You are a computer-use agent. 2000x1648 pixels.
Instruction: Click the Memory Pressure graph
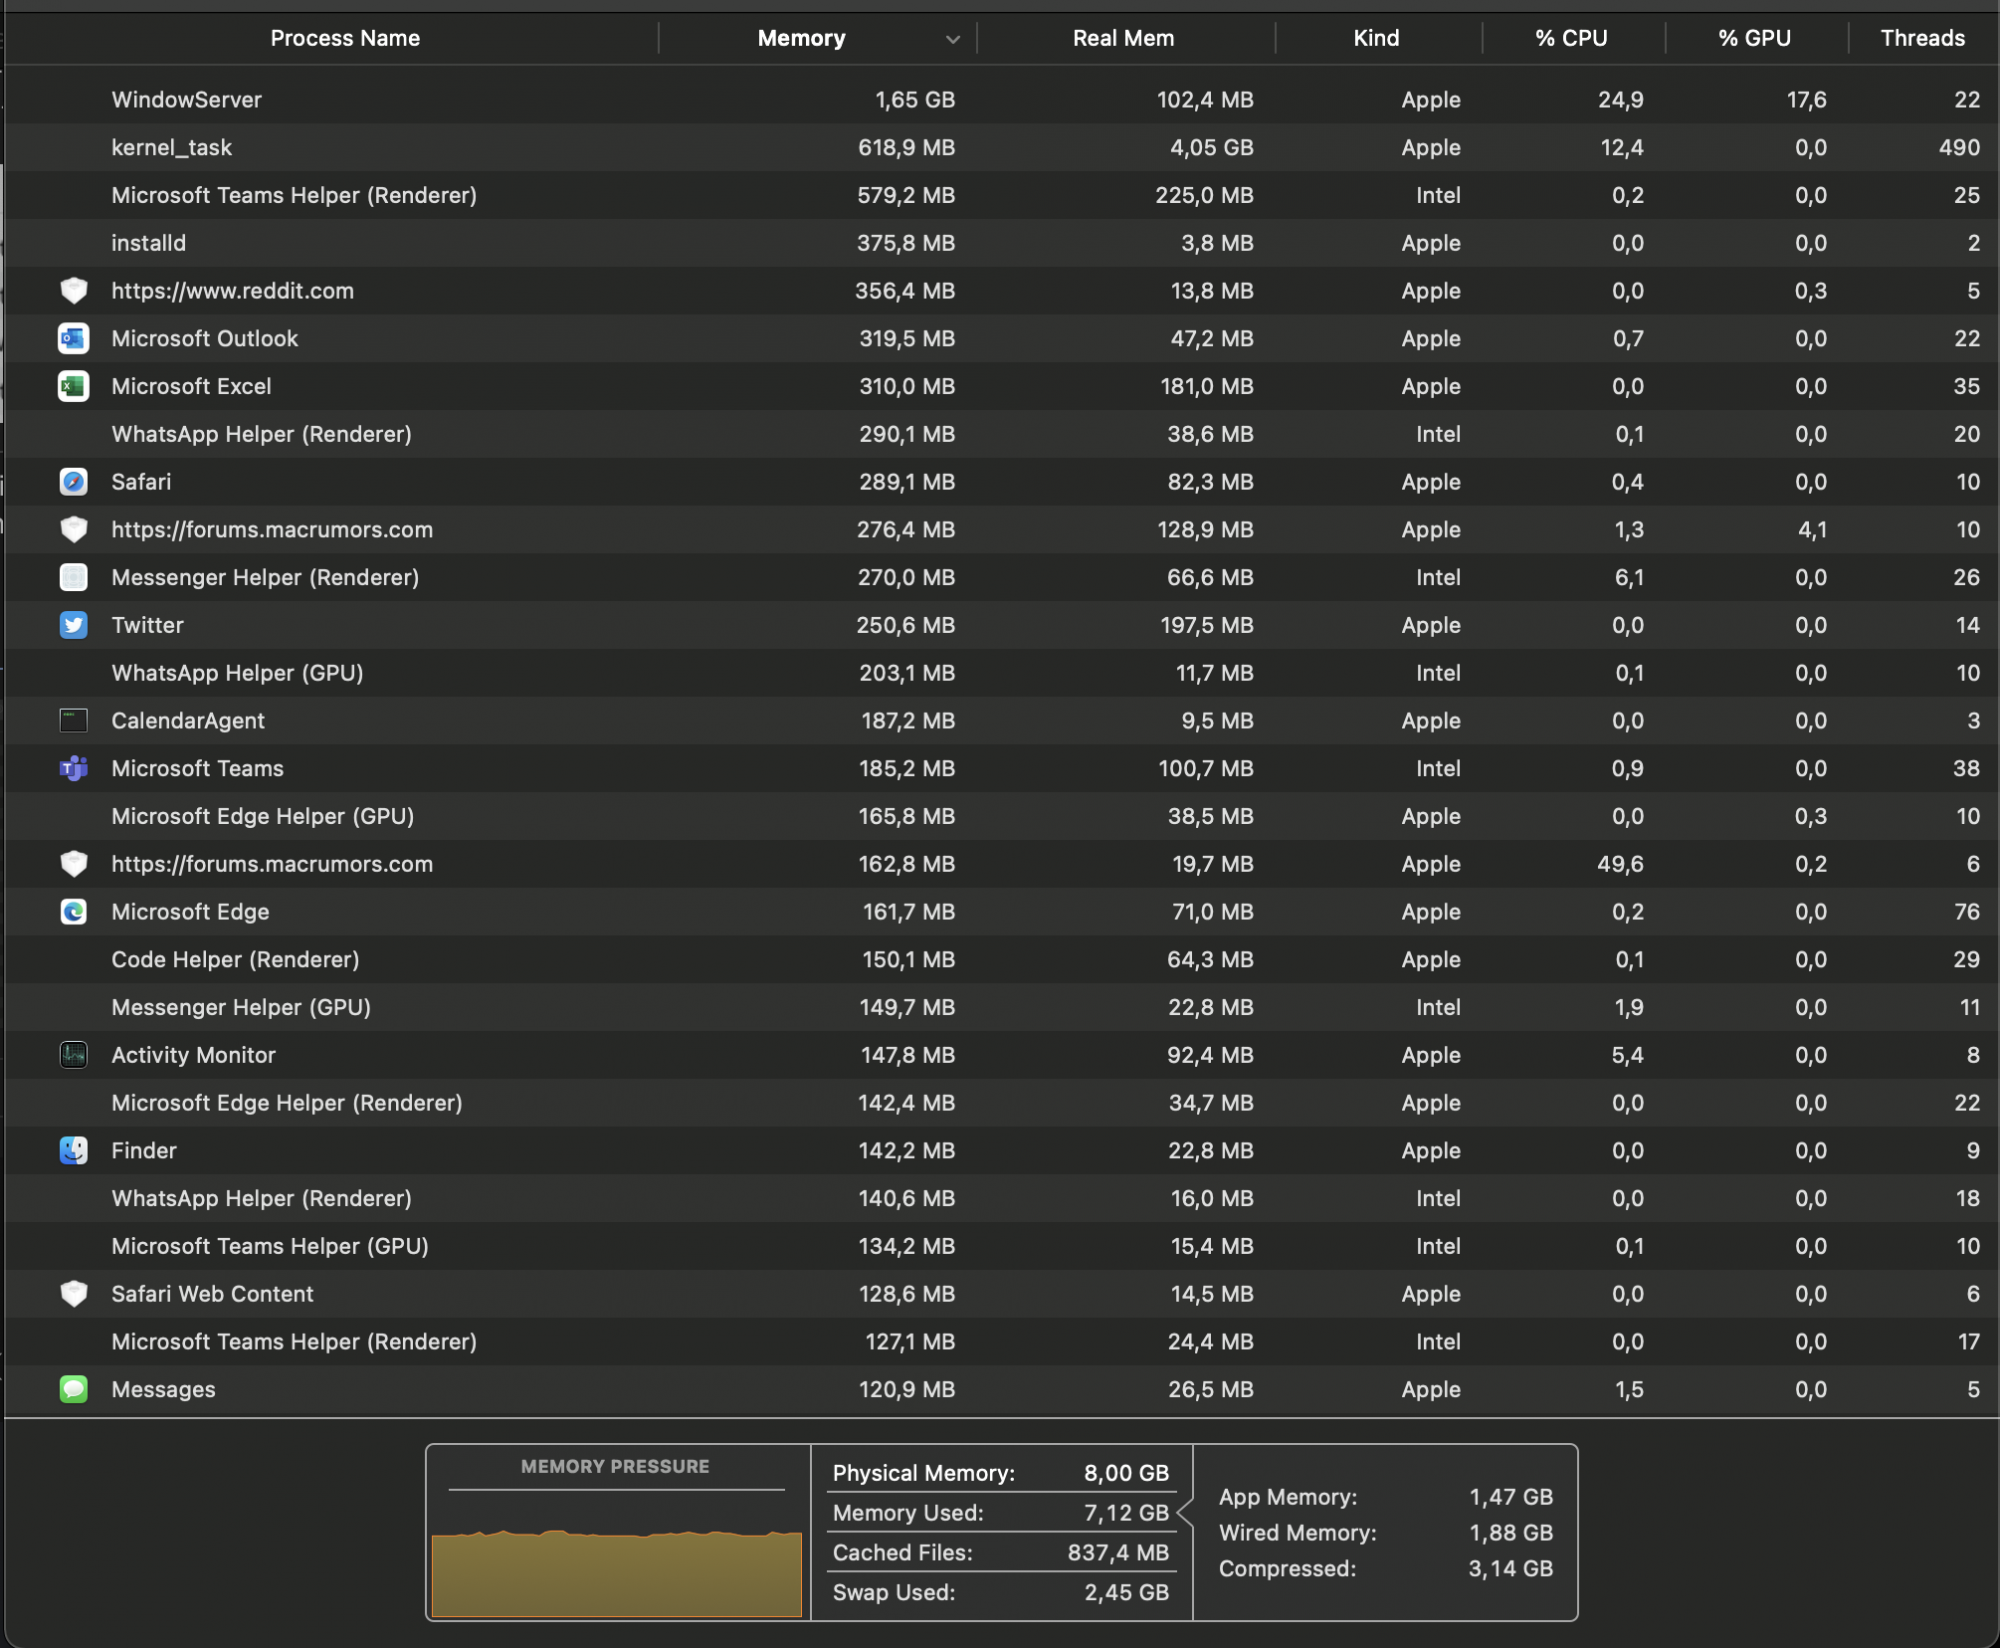(617, 1572)
